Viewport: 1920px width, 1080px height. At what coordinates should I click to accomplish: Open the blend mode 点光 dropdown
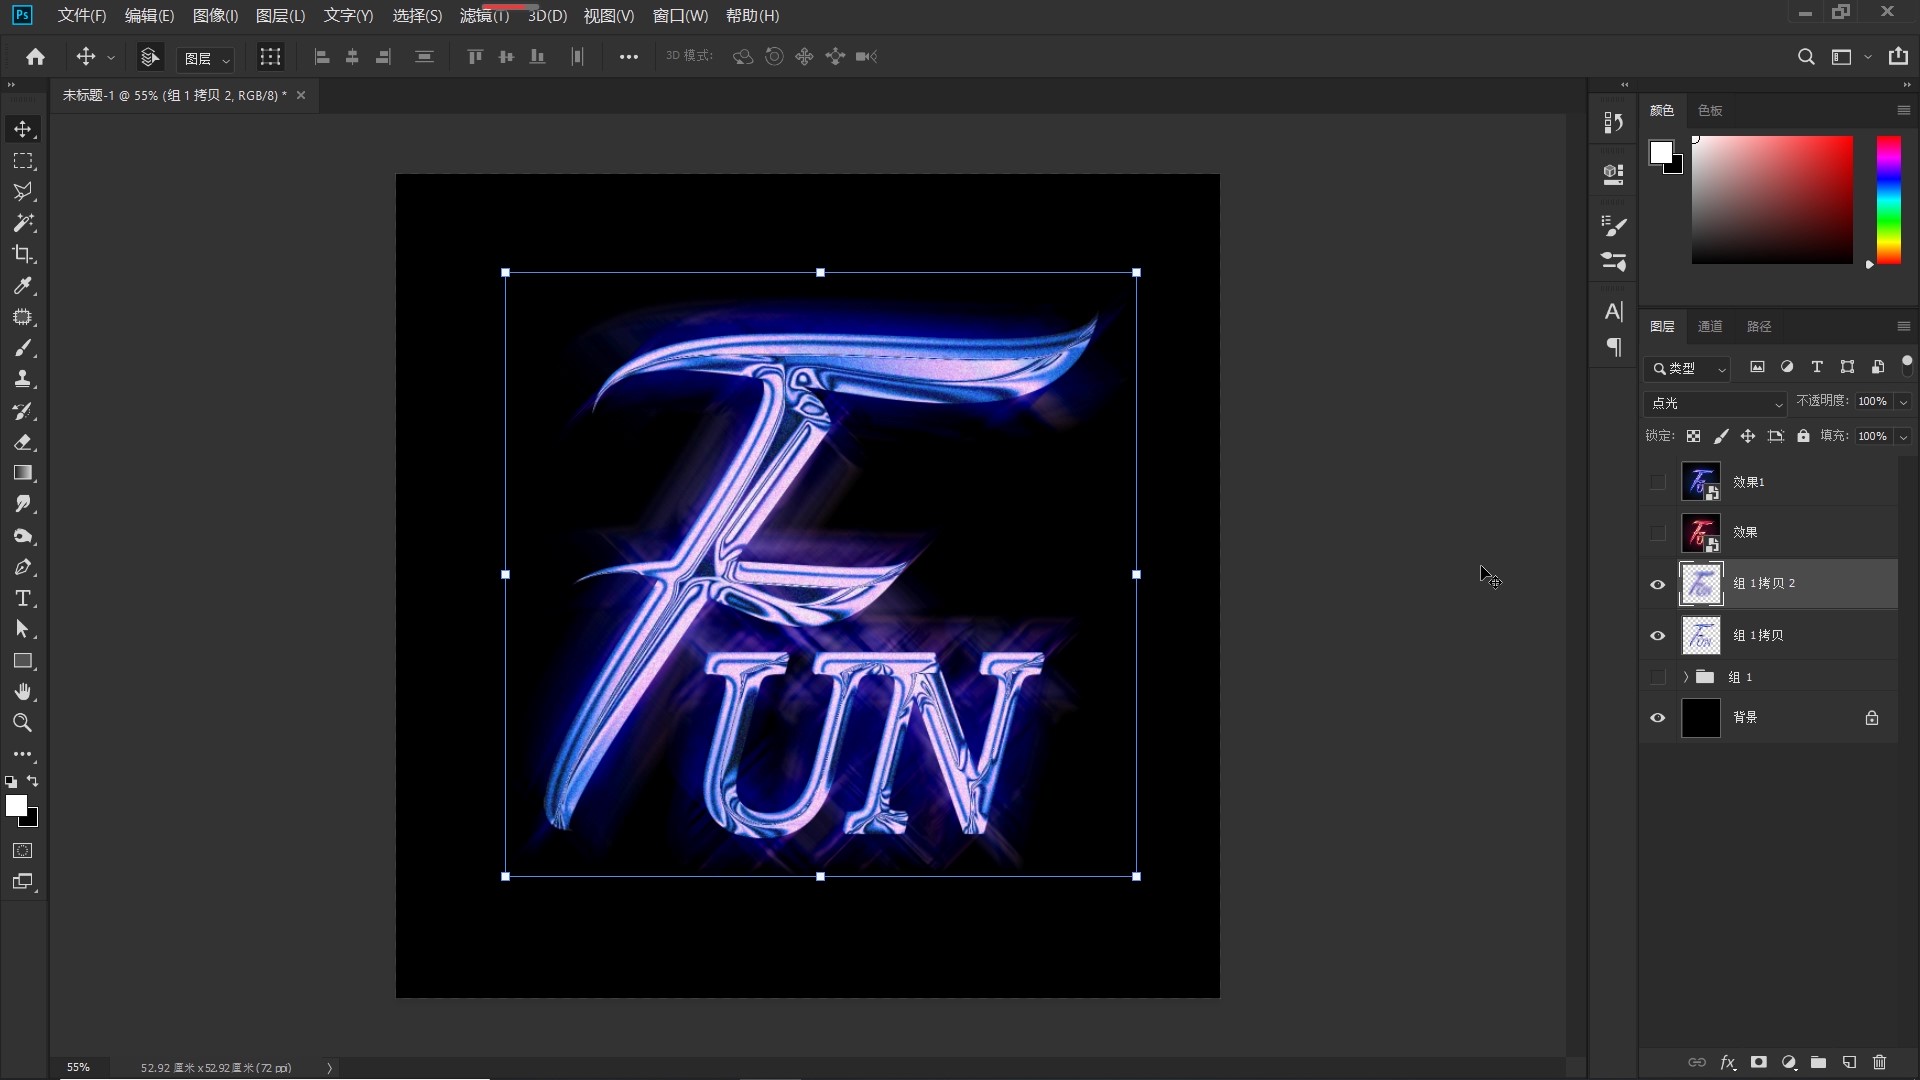[x=1715, y=403]
